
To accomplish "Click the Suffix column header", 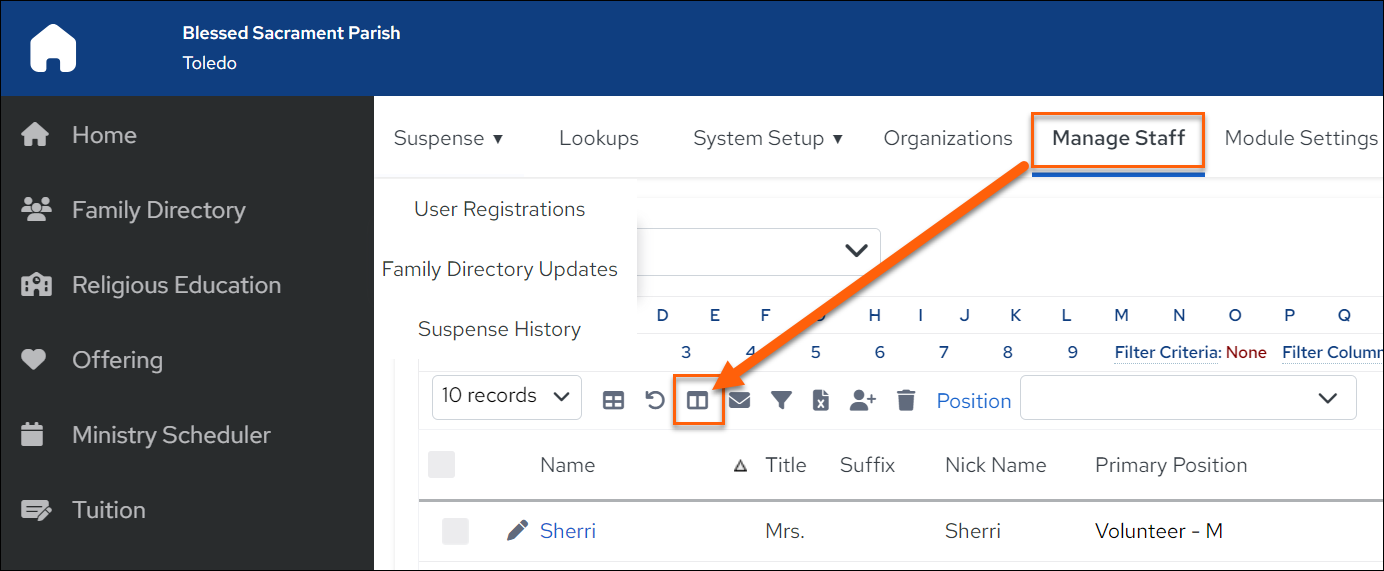I will [867, 465].
